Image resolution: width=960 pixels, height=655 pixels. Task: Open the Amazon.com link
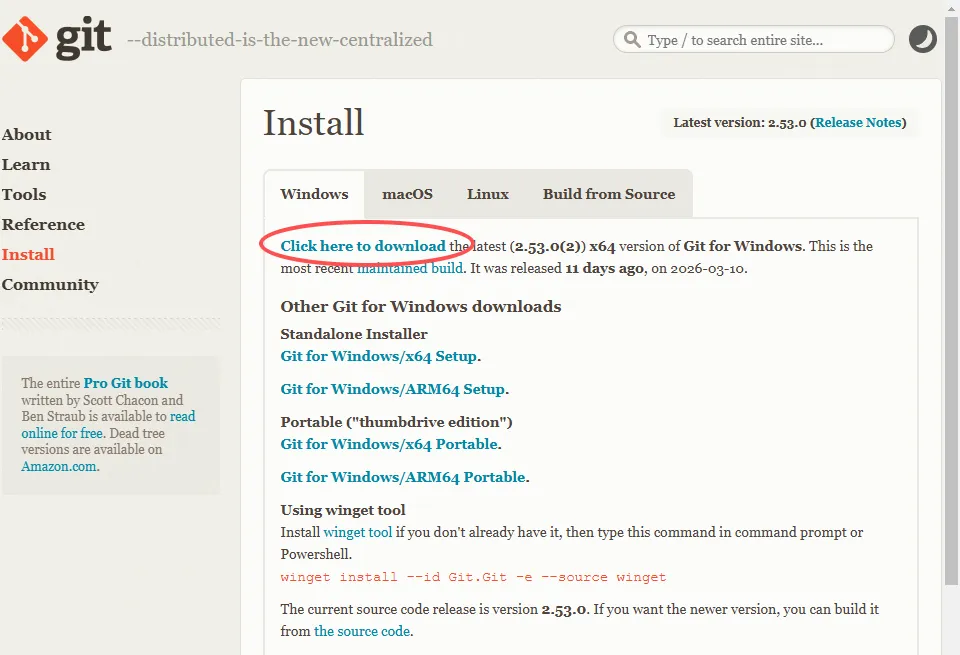click(x=59, y=466)
